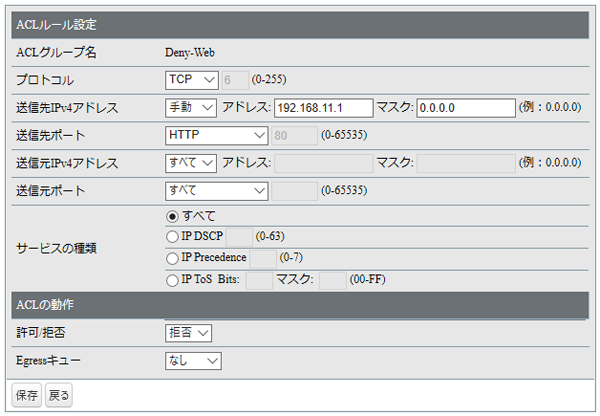Image resolution: width=600 pixels, height=416 pixels.
Task: Open the プロトコル TCP dropdown
Action: [191, 79]
